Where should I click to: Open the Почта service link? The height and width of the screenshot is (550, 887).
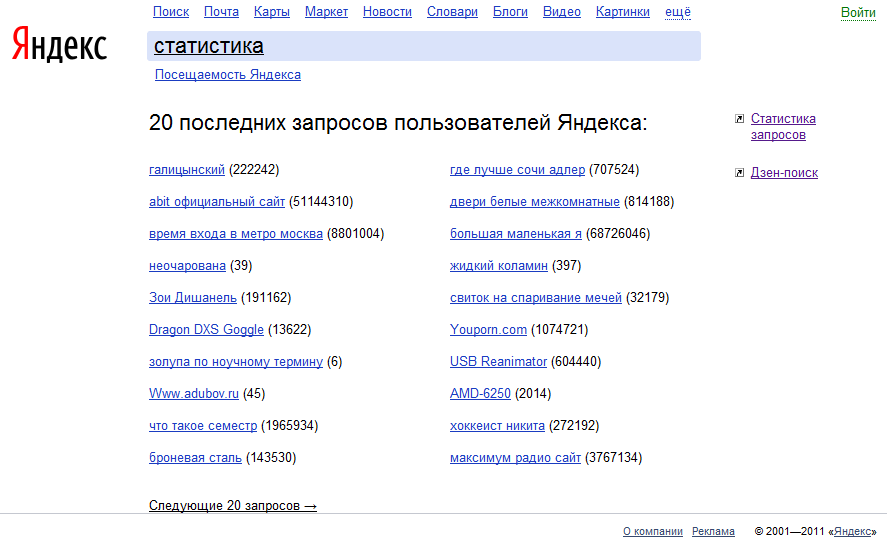[x=221, y=12]
